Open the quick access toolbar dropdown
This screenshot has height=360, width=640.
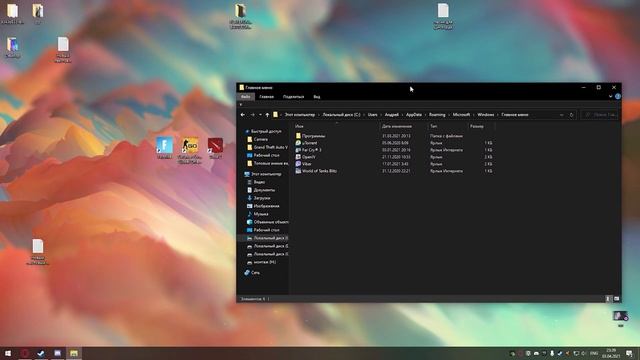tap(241, 105)
